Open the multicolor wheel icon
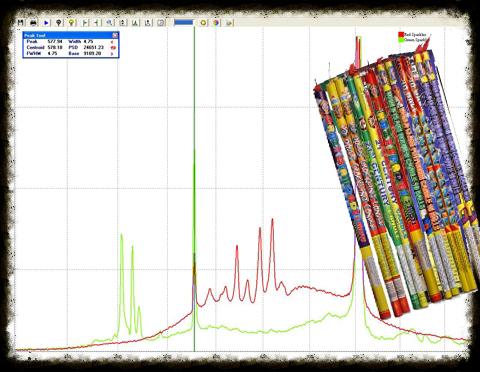This screenshot has width=480, height=372. pos(216,23)
